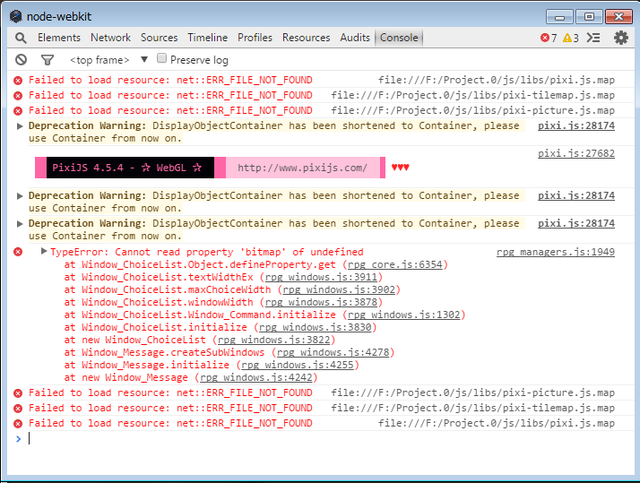The height and width of the screenshot is (483, 640).
Task: Switch to the Audits tab
Action: [355, 38]
